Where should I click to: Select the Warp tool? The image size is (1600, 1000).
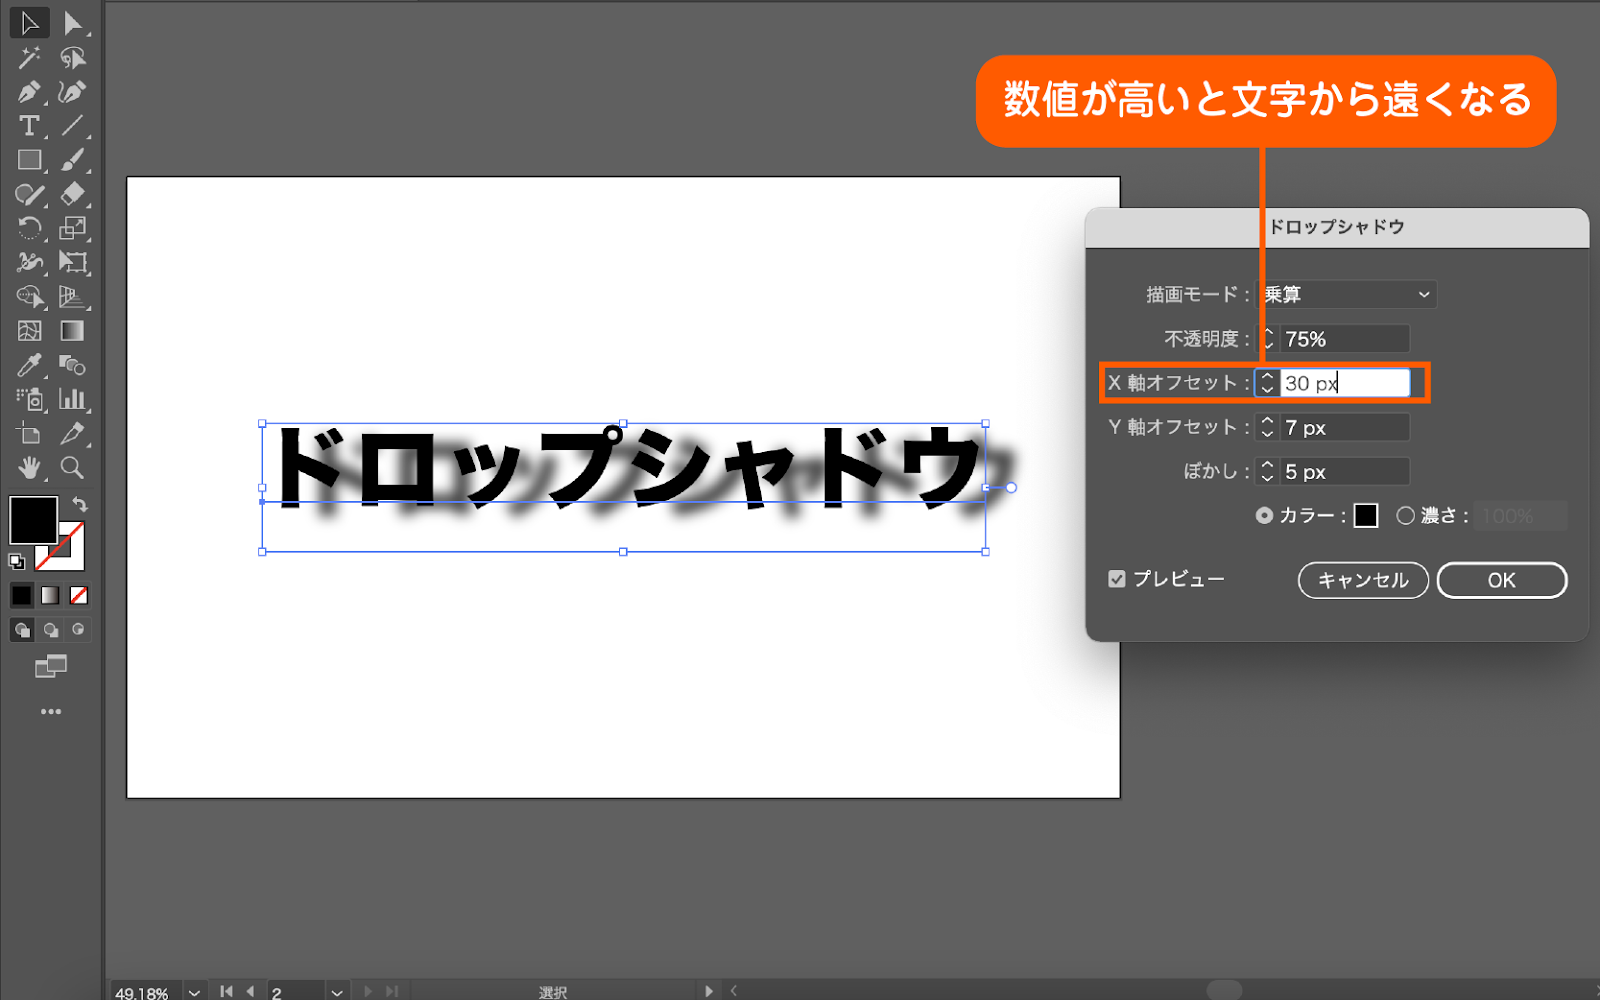(x=29, y=262)
